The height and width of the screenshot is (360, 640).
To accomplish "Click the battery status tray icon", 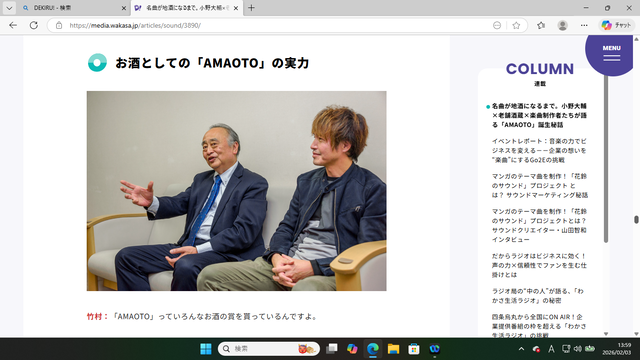I will pos(590,349).
